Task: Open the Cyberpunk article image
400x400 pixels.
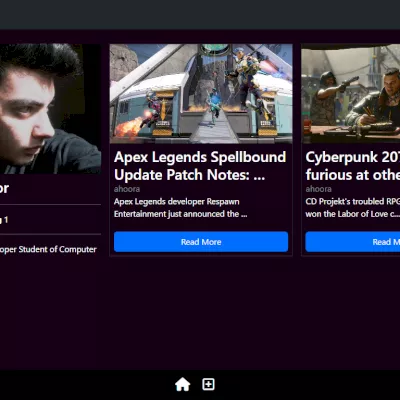Action: [x=351, y=94]
